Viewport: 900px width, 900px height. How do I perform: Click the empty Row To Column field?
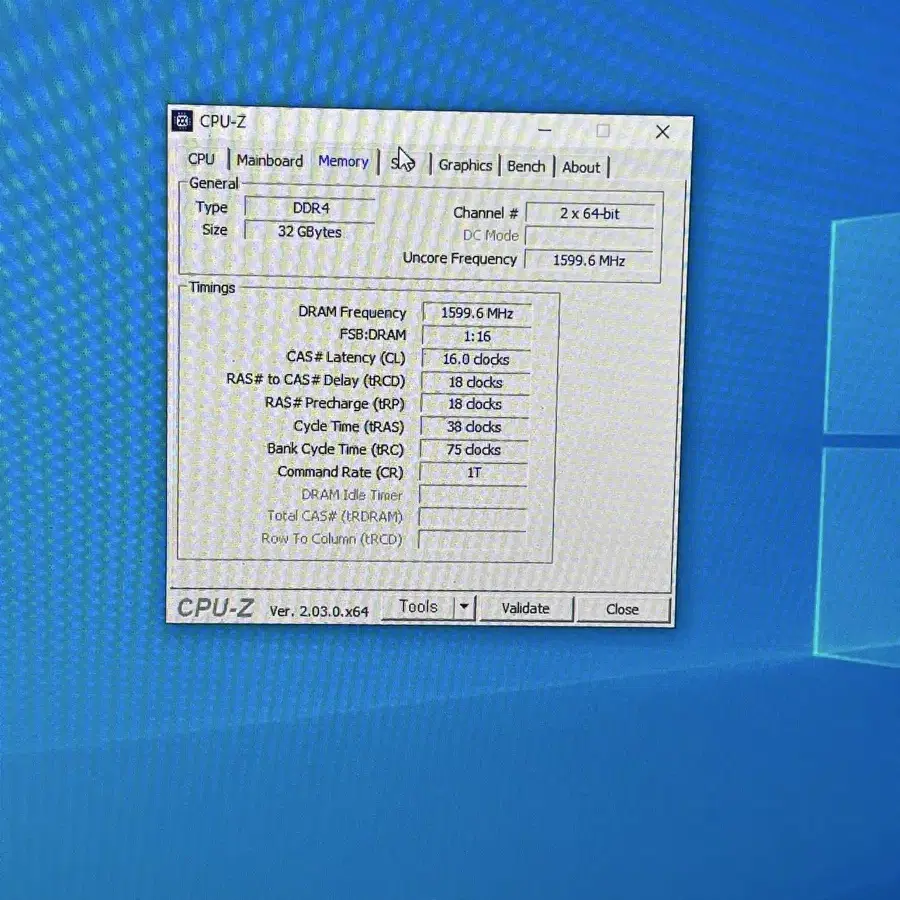tap(472, 539)
